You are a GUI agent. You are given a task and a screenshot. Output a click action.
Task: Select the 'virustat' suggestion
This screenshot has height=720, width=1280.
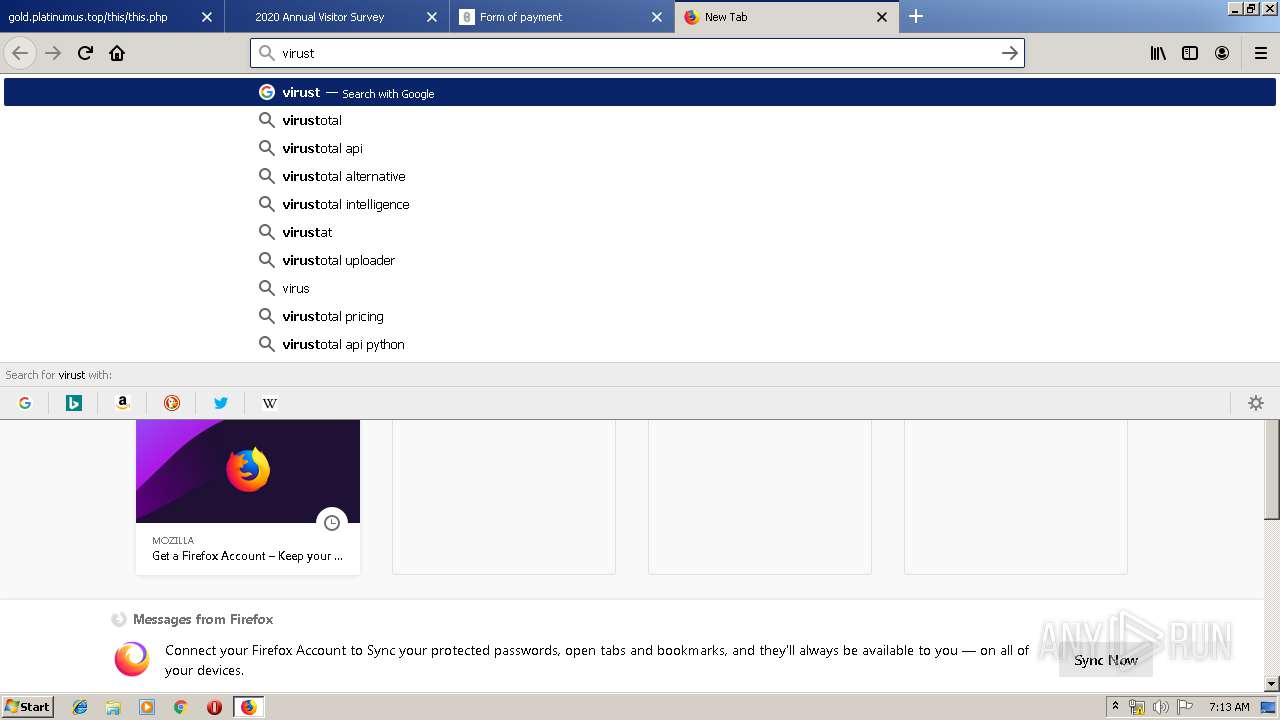[640, 232]
